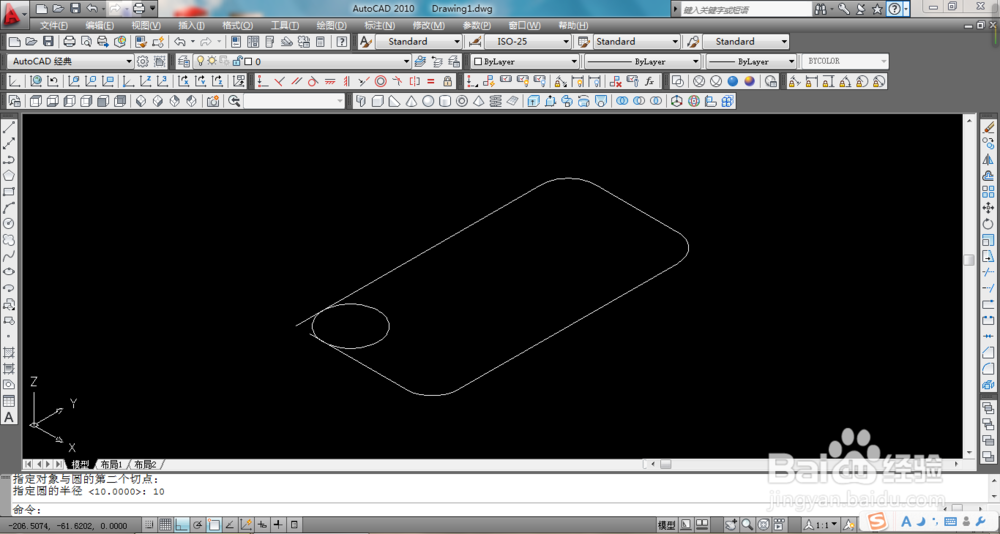The height and width of the screenshot is (534, 1000).
Task: Select the Move tool in Modify toolbar
Action: 989,208
